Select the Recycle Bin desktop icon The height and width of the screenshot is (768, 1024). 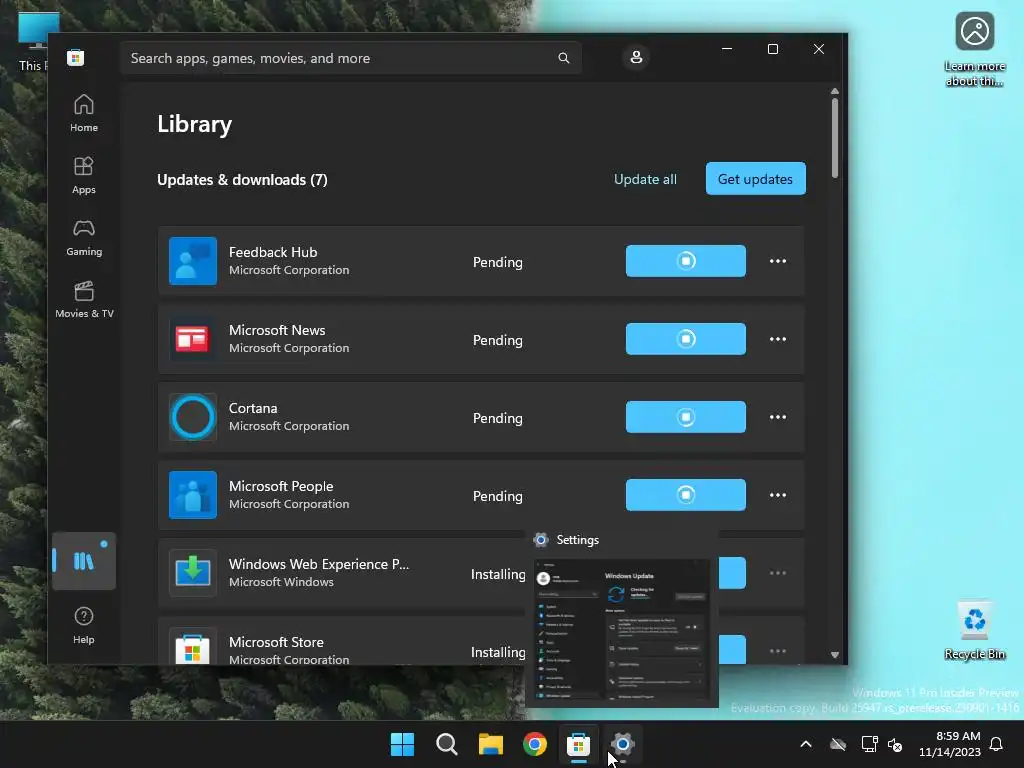pyautogui.click(x=974, y=630)
